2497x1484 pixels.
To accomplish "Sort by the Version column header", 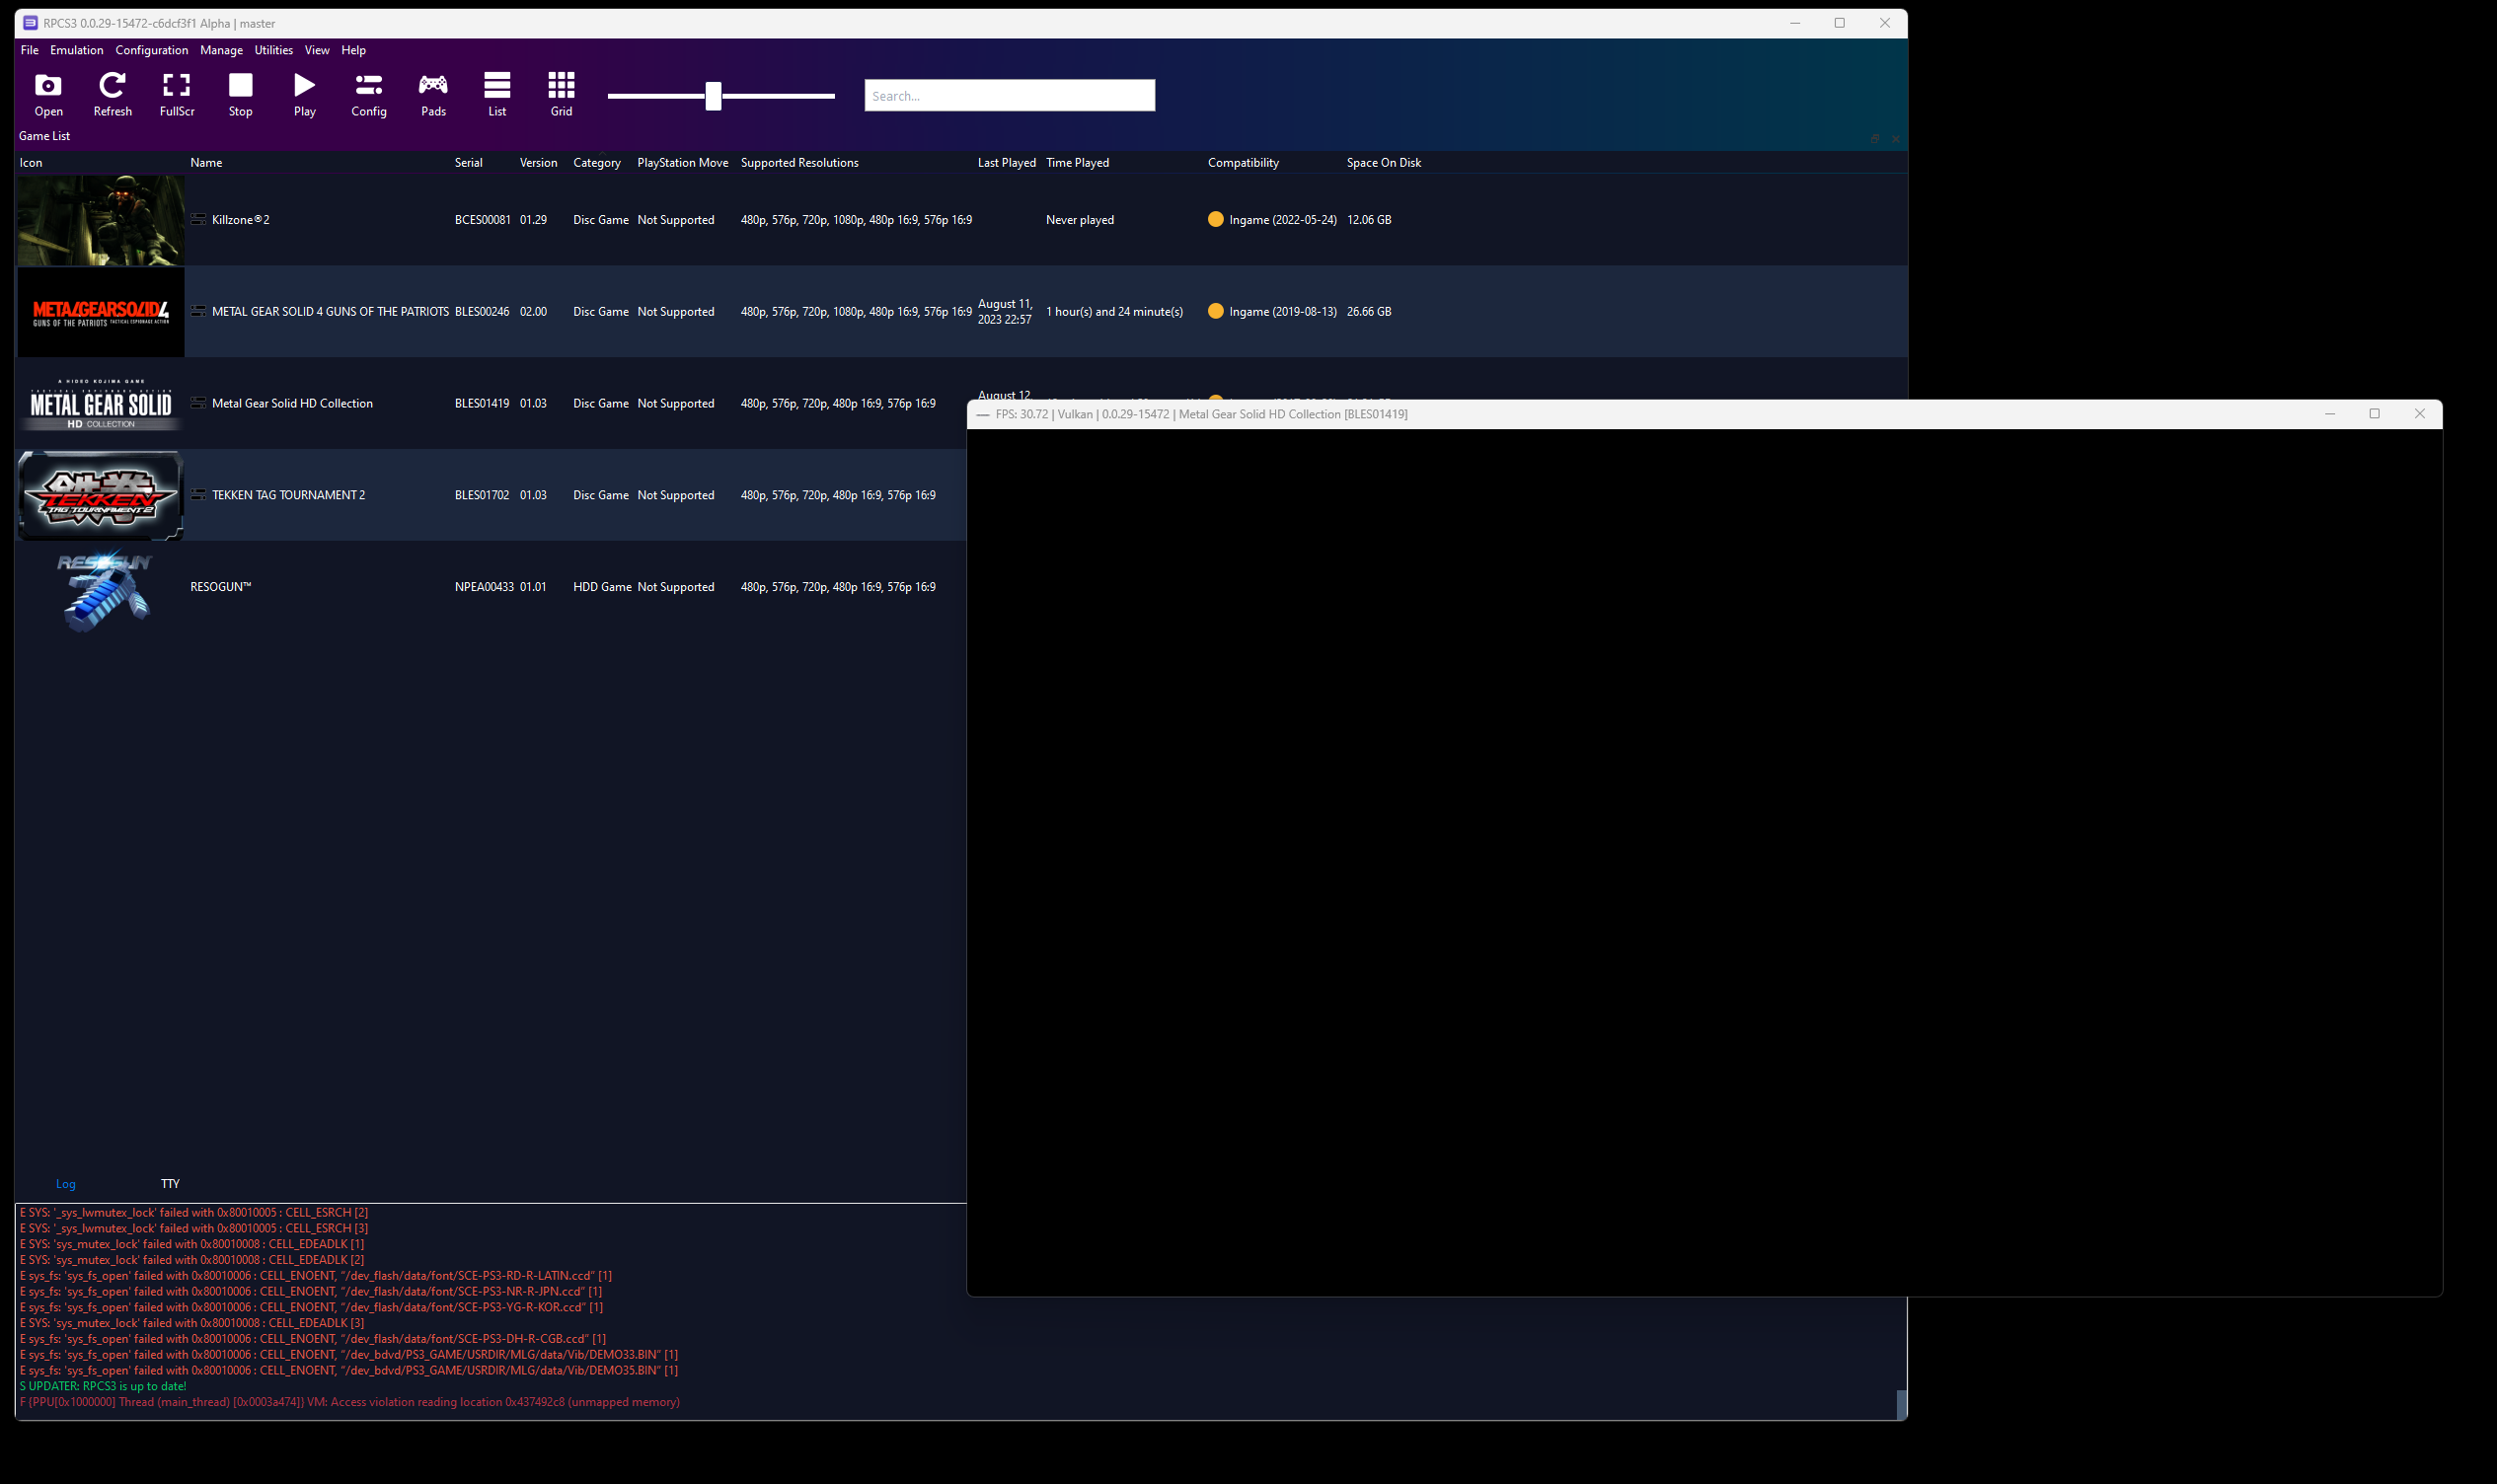I will (538, 163).
